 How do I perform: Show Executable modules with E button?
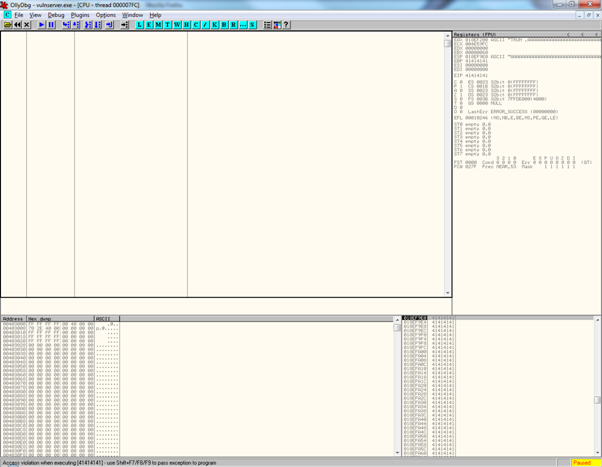[x=149, y=25]
